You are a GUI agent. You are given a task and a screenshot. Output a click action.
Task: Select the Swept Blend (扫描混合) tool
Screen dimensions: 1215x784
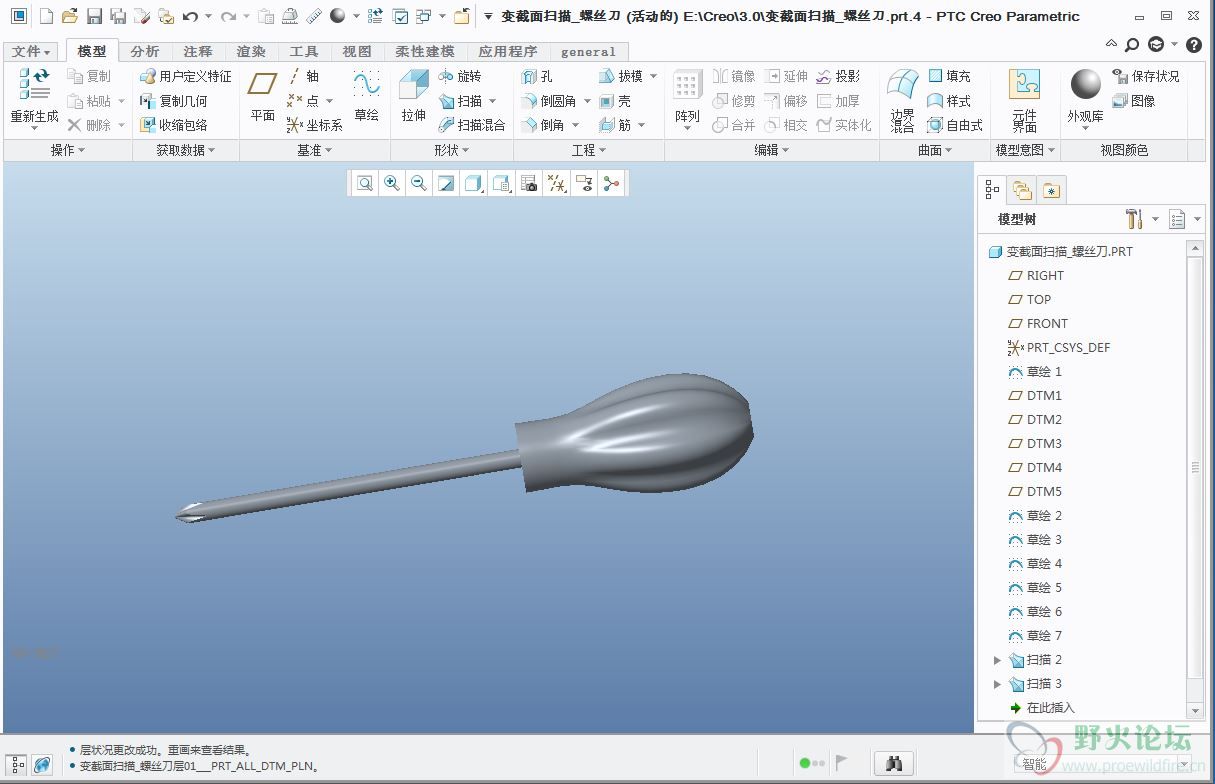472,125
